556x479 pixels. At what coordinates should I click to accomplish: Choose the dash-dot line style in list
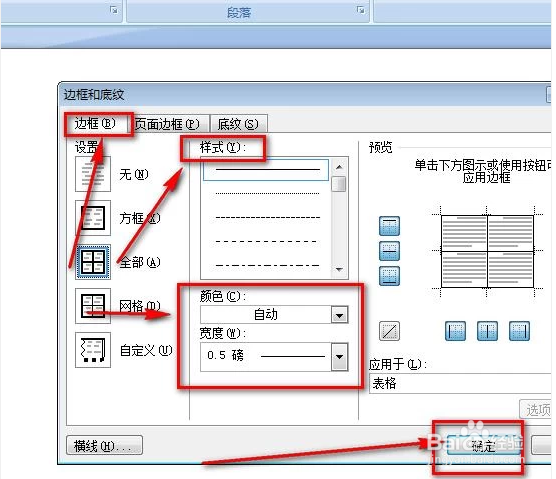[x=267, y=265]
